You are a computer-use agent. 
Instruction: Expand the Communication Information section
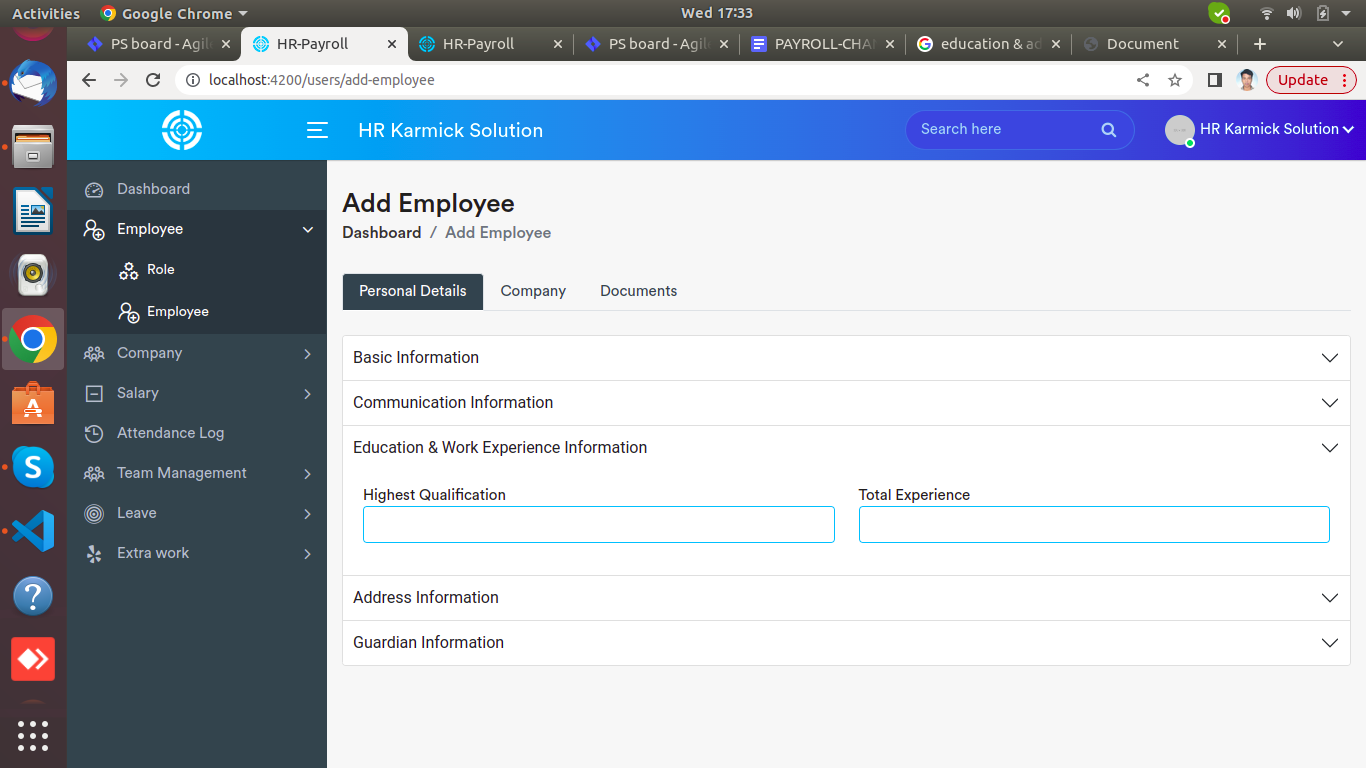click(846, 403)
